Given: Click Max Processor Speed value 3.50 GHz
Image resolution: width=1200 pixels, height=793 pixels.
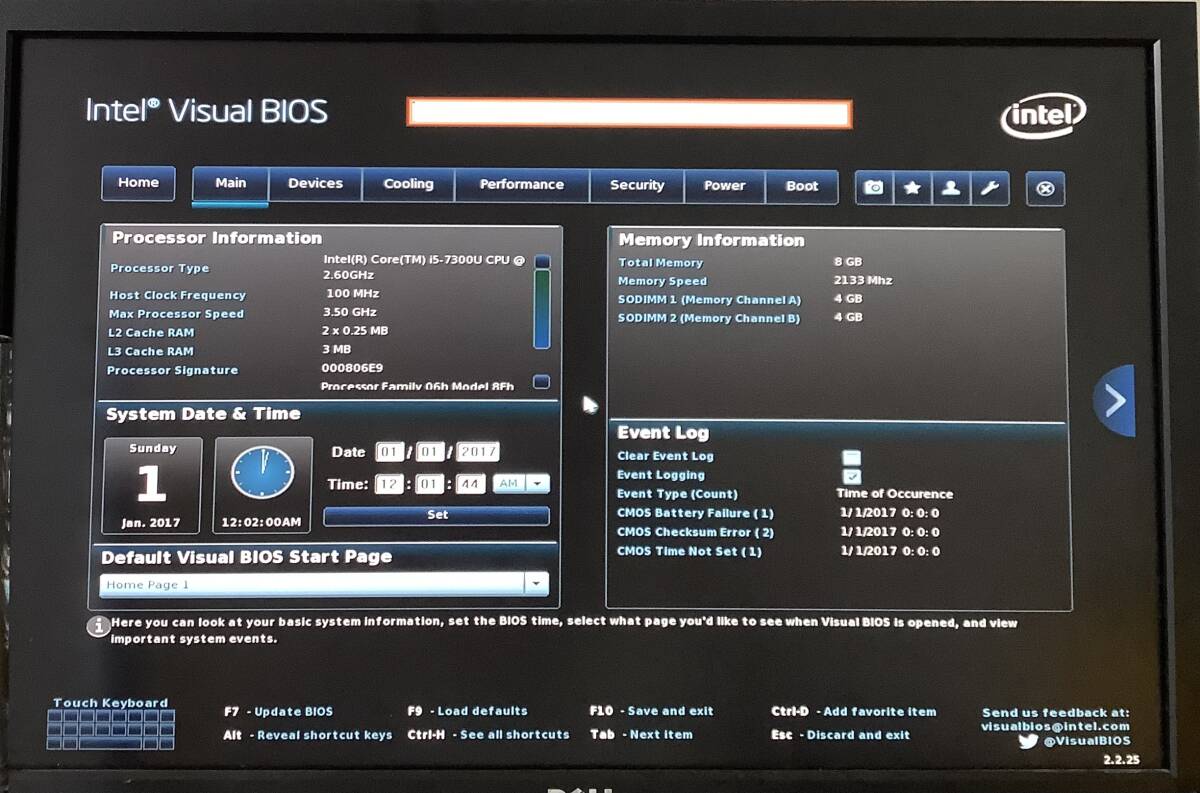Looking at the screenshot, I should click(352, 312).
